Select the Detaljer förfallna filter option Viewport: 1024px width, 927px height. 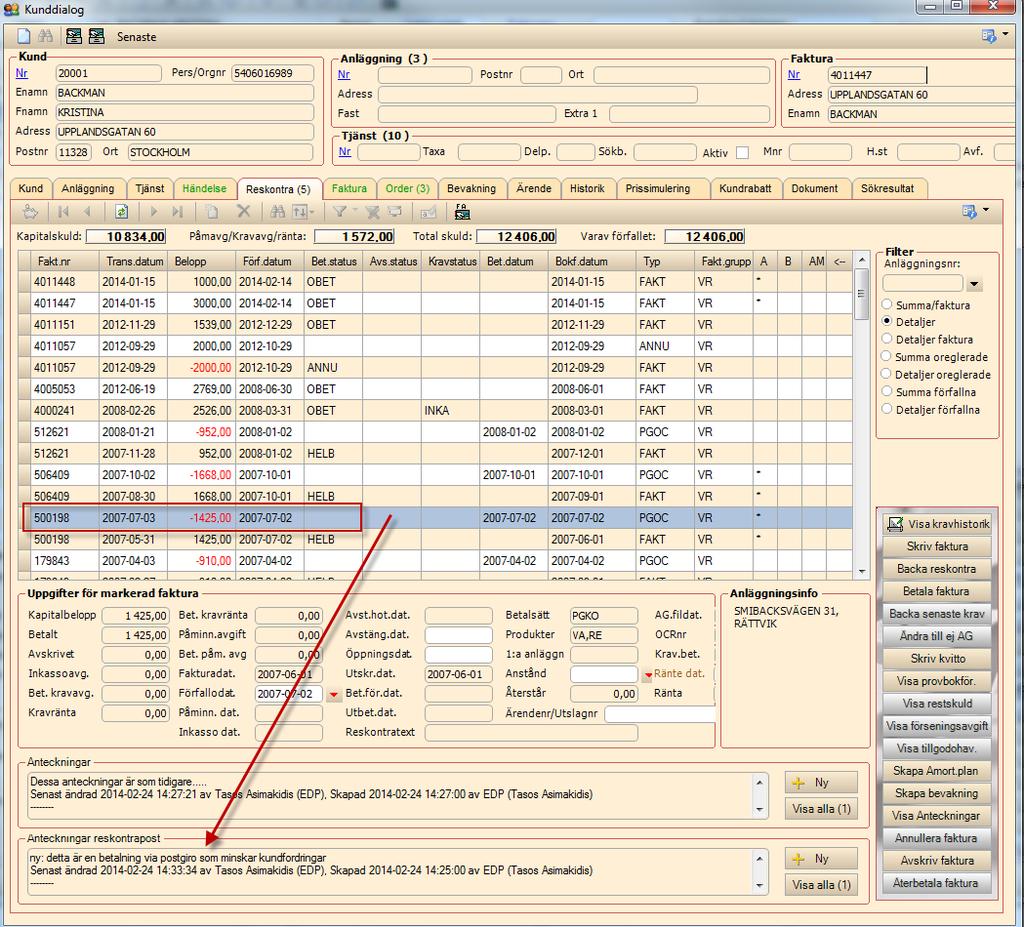click(x=887, y=410)
